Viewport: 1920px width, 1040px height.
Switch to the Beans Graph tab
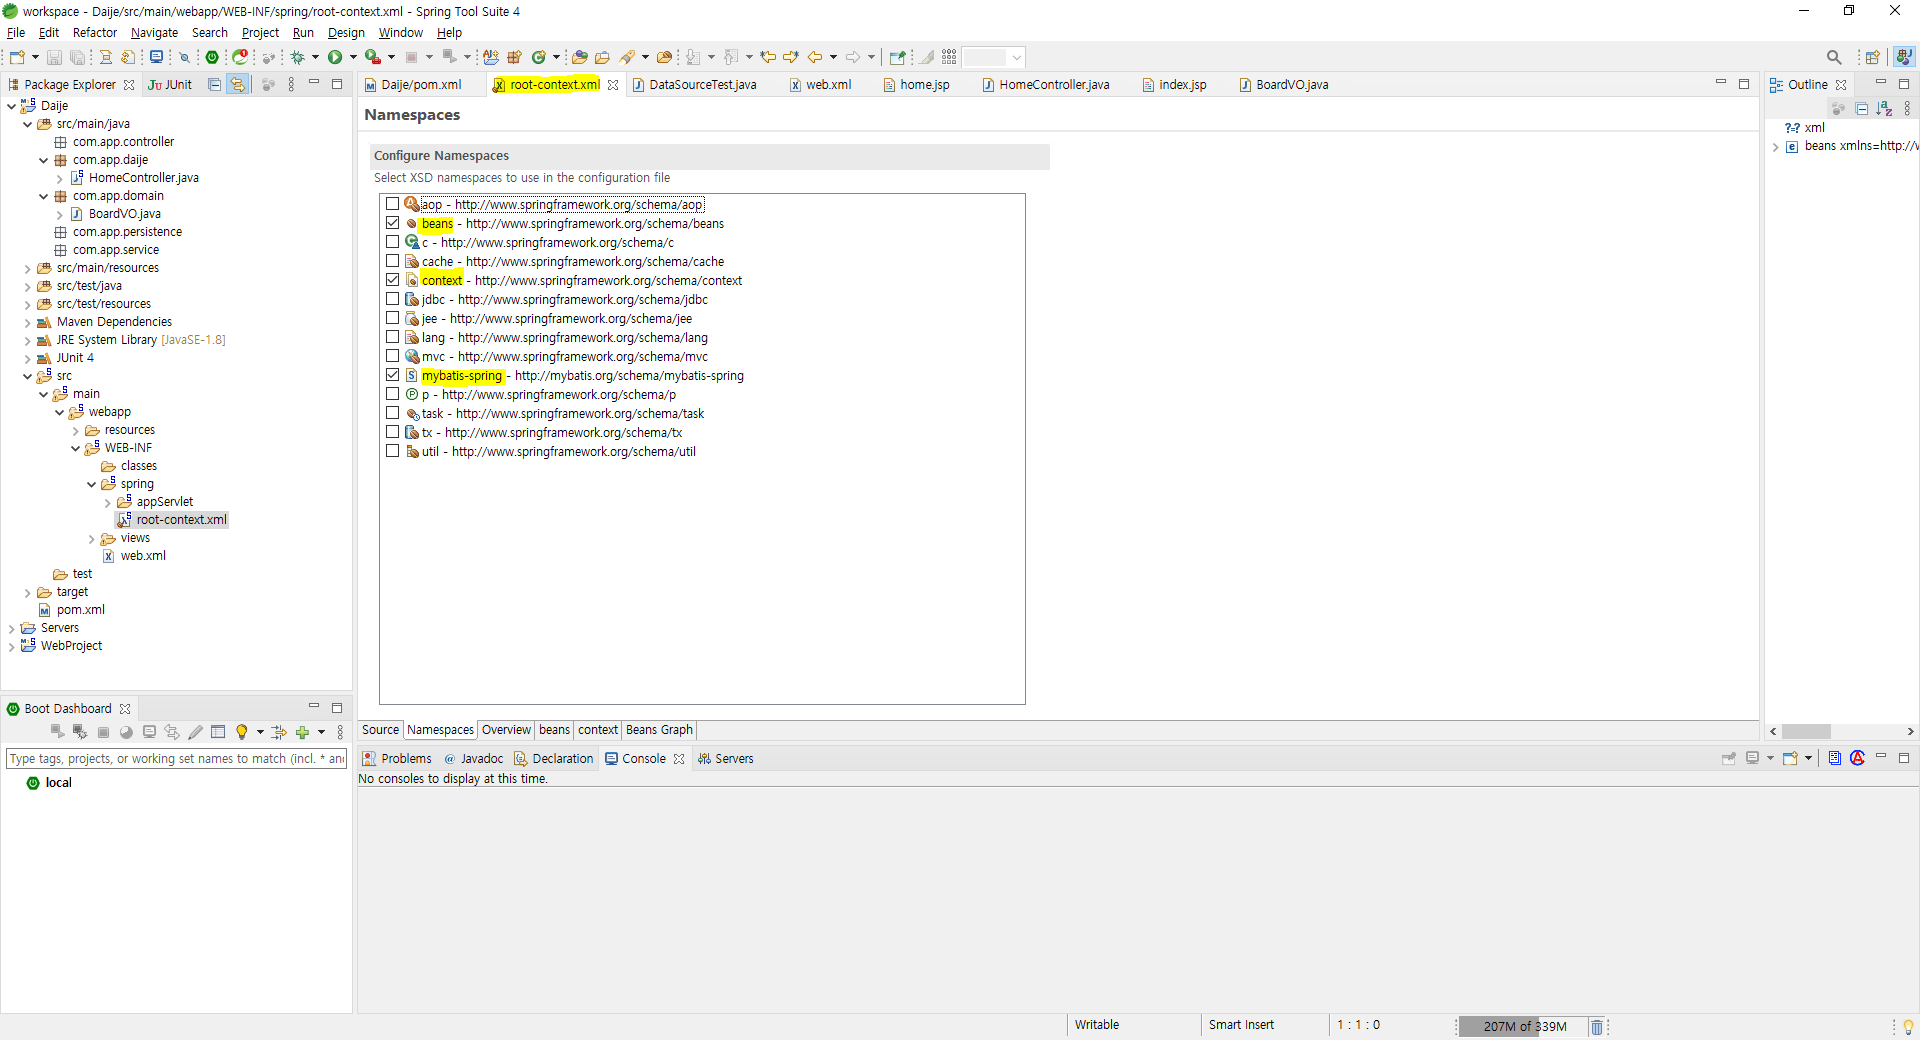[659, 730]
